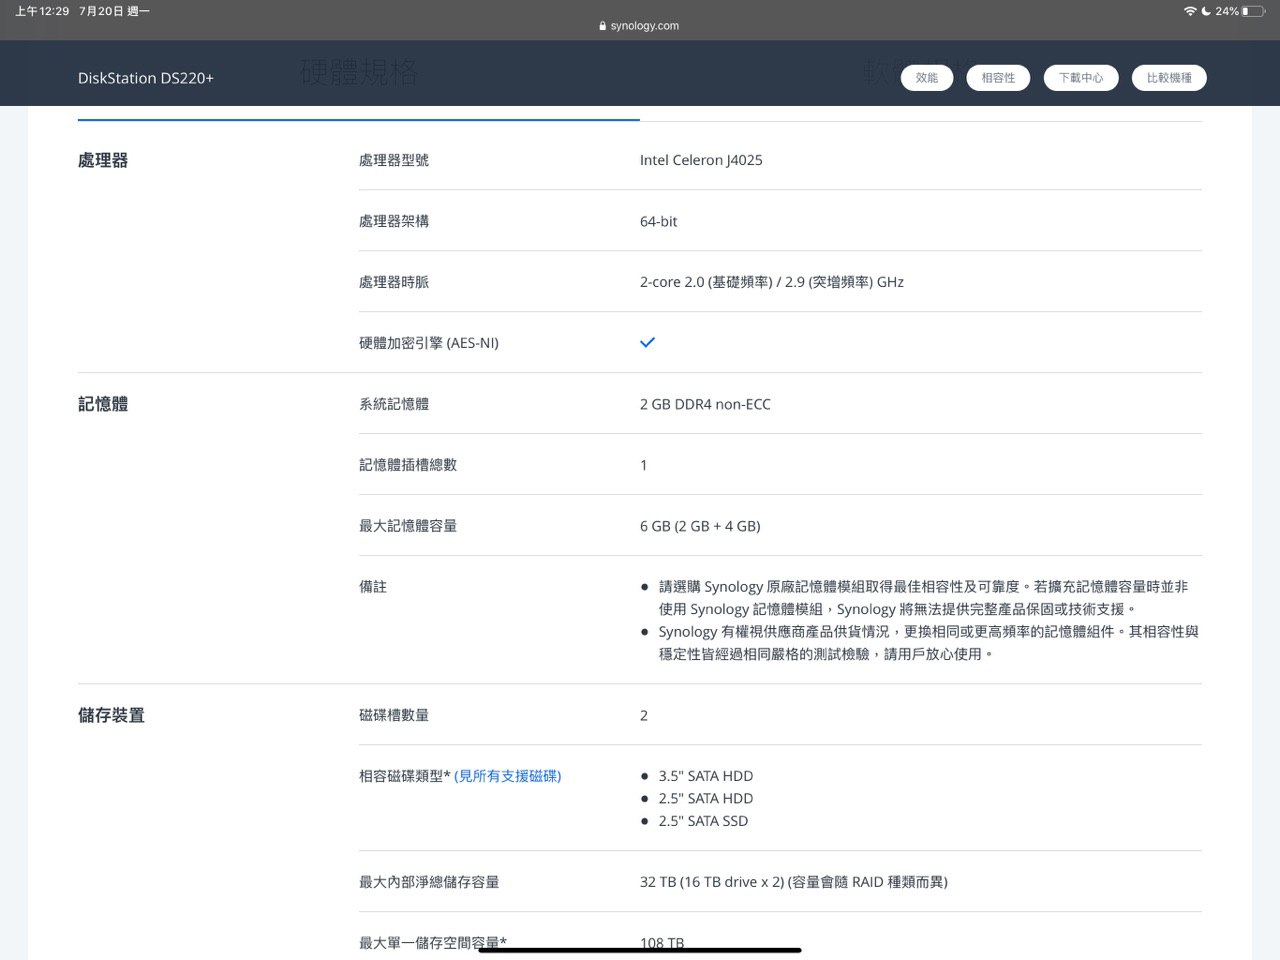Open the 效能 performance section

pyautogui.click(x=927, y=78)
